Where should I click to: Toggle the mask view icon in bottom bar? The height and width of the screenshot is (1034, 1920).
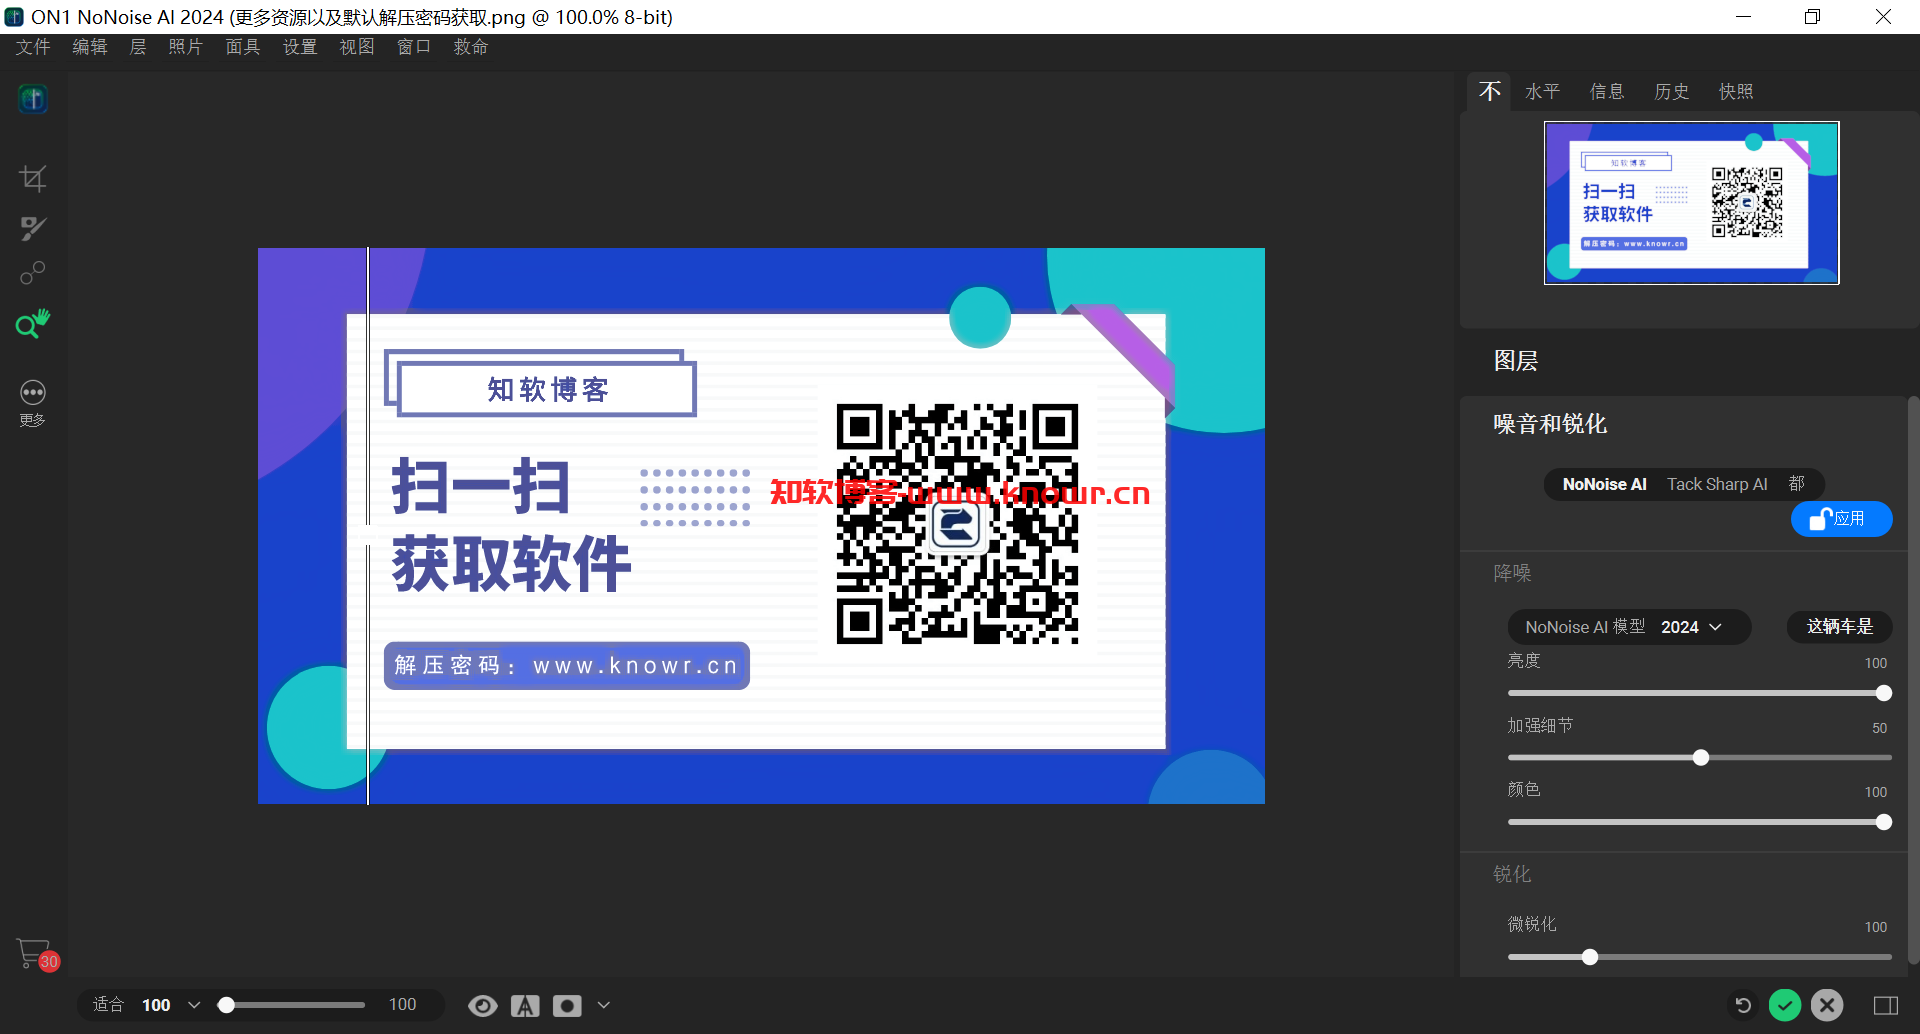pos(567,1006)
